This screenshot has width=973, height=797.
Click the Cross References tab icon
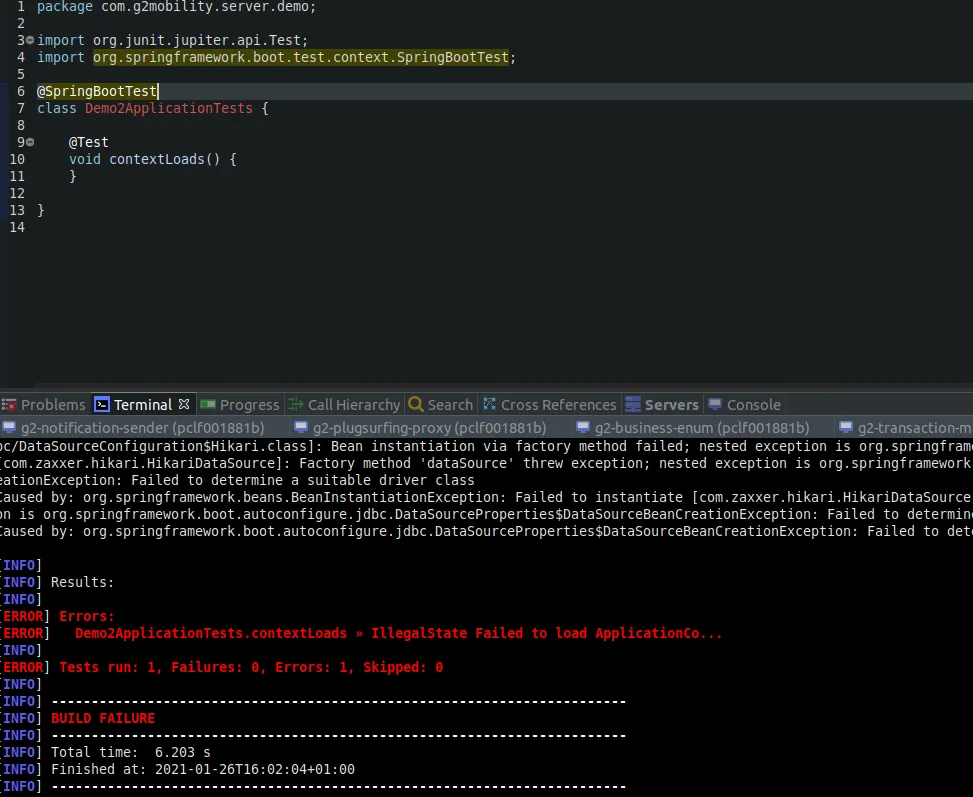pyautogui.click(x=490, y=404)
